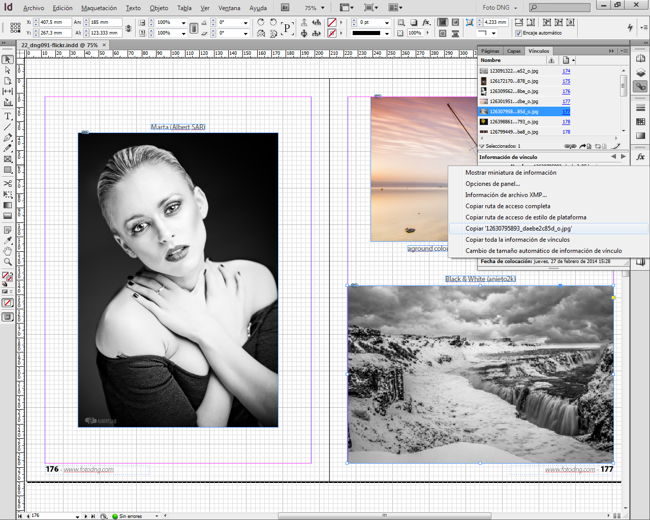Select the Direct Selection tool
The image size is (650, 520).
pos(7,70)
